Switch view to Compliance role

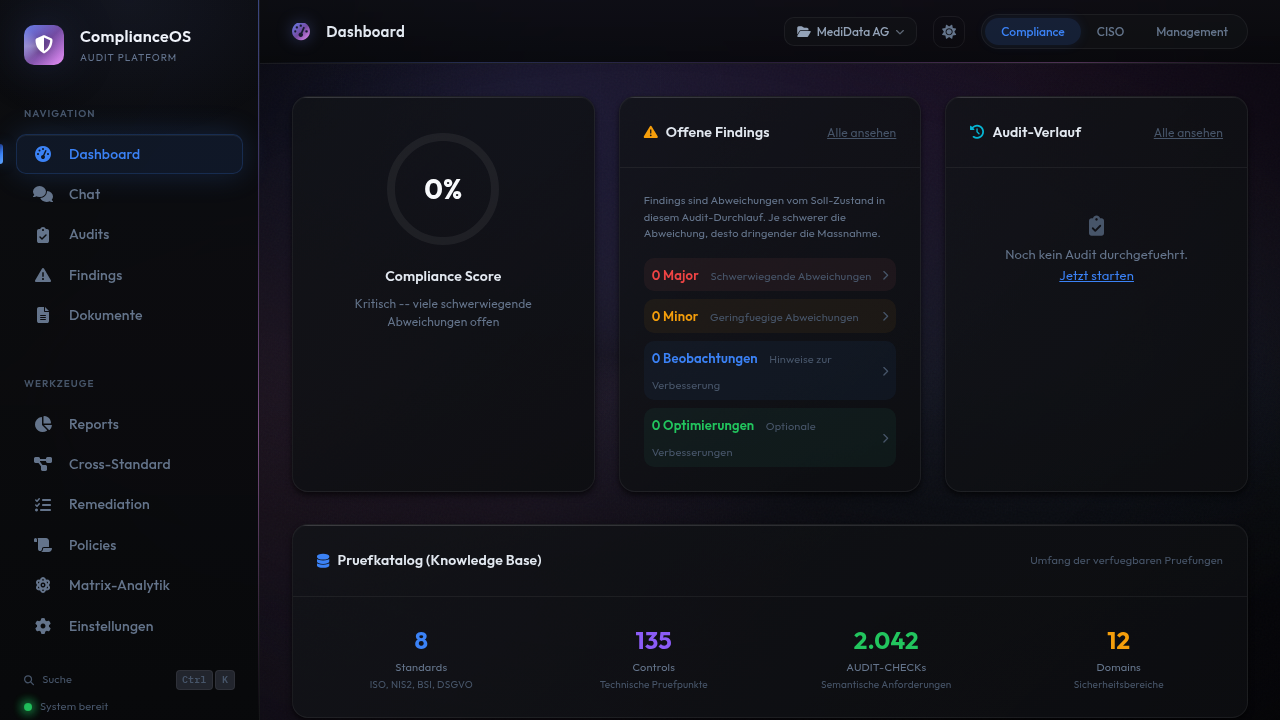pos(1032,32)
